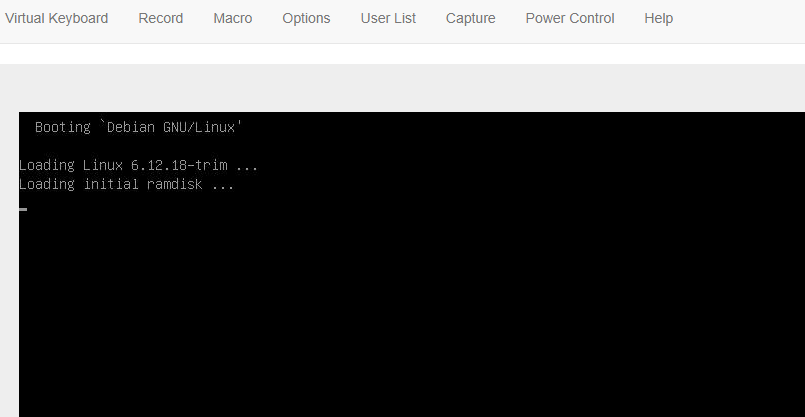The height and width of the screenshot is (417, 805).
Task: Click the white strip below the menu bar
Action: click(x=402, y=54)
